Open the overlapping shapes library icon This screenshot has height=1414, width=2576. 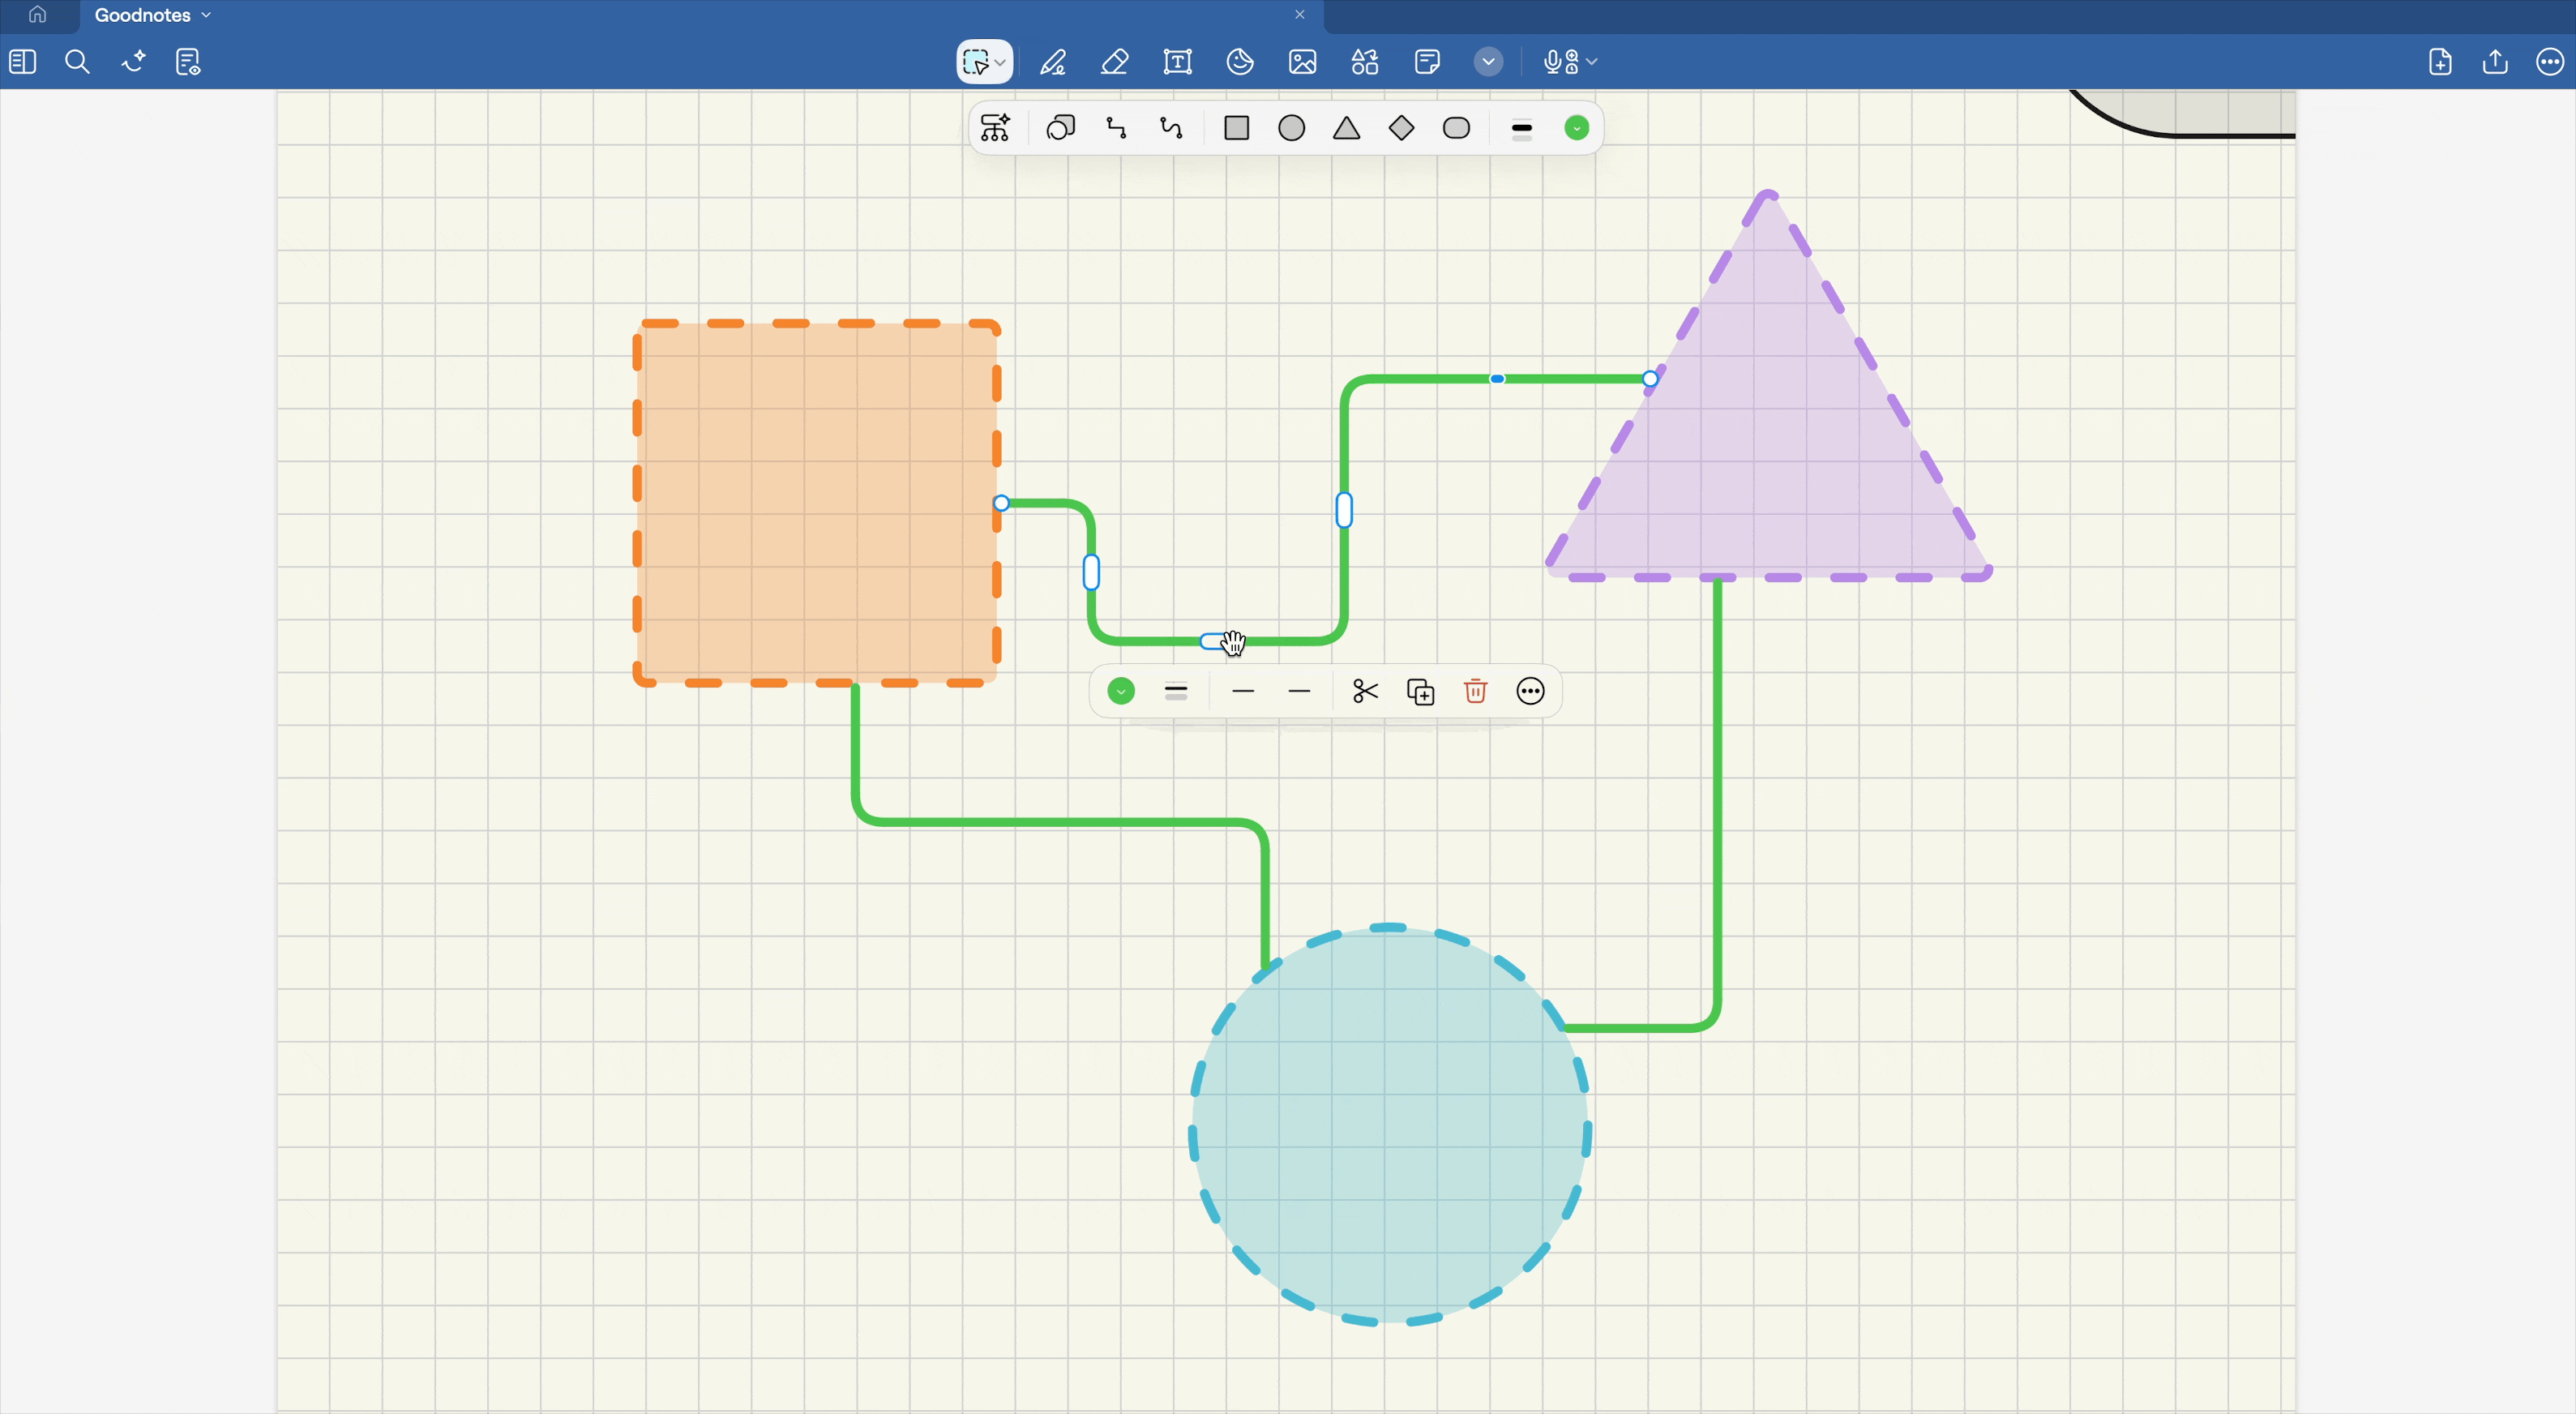click(x=1060, y=128)
